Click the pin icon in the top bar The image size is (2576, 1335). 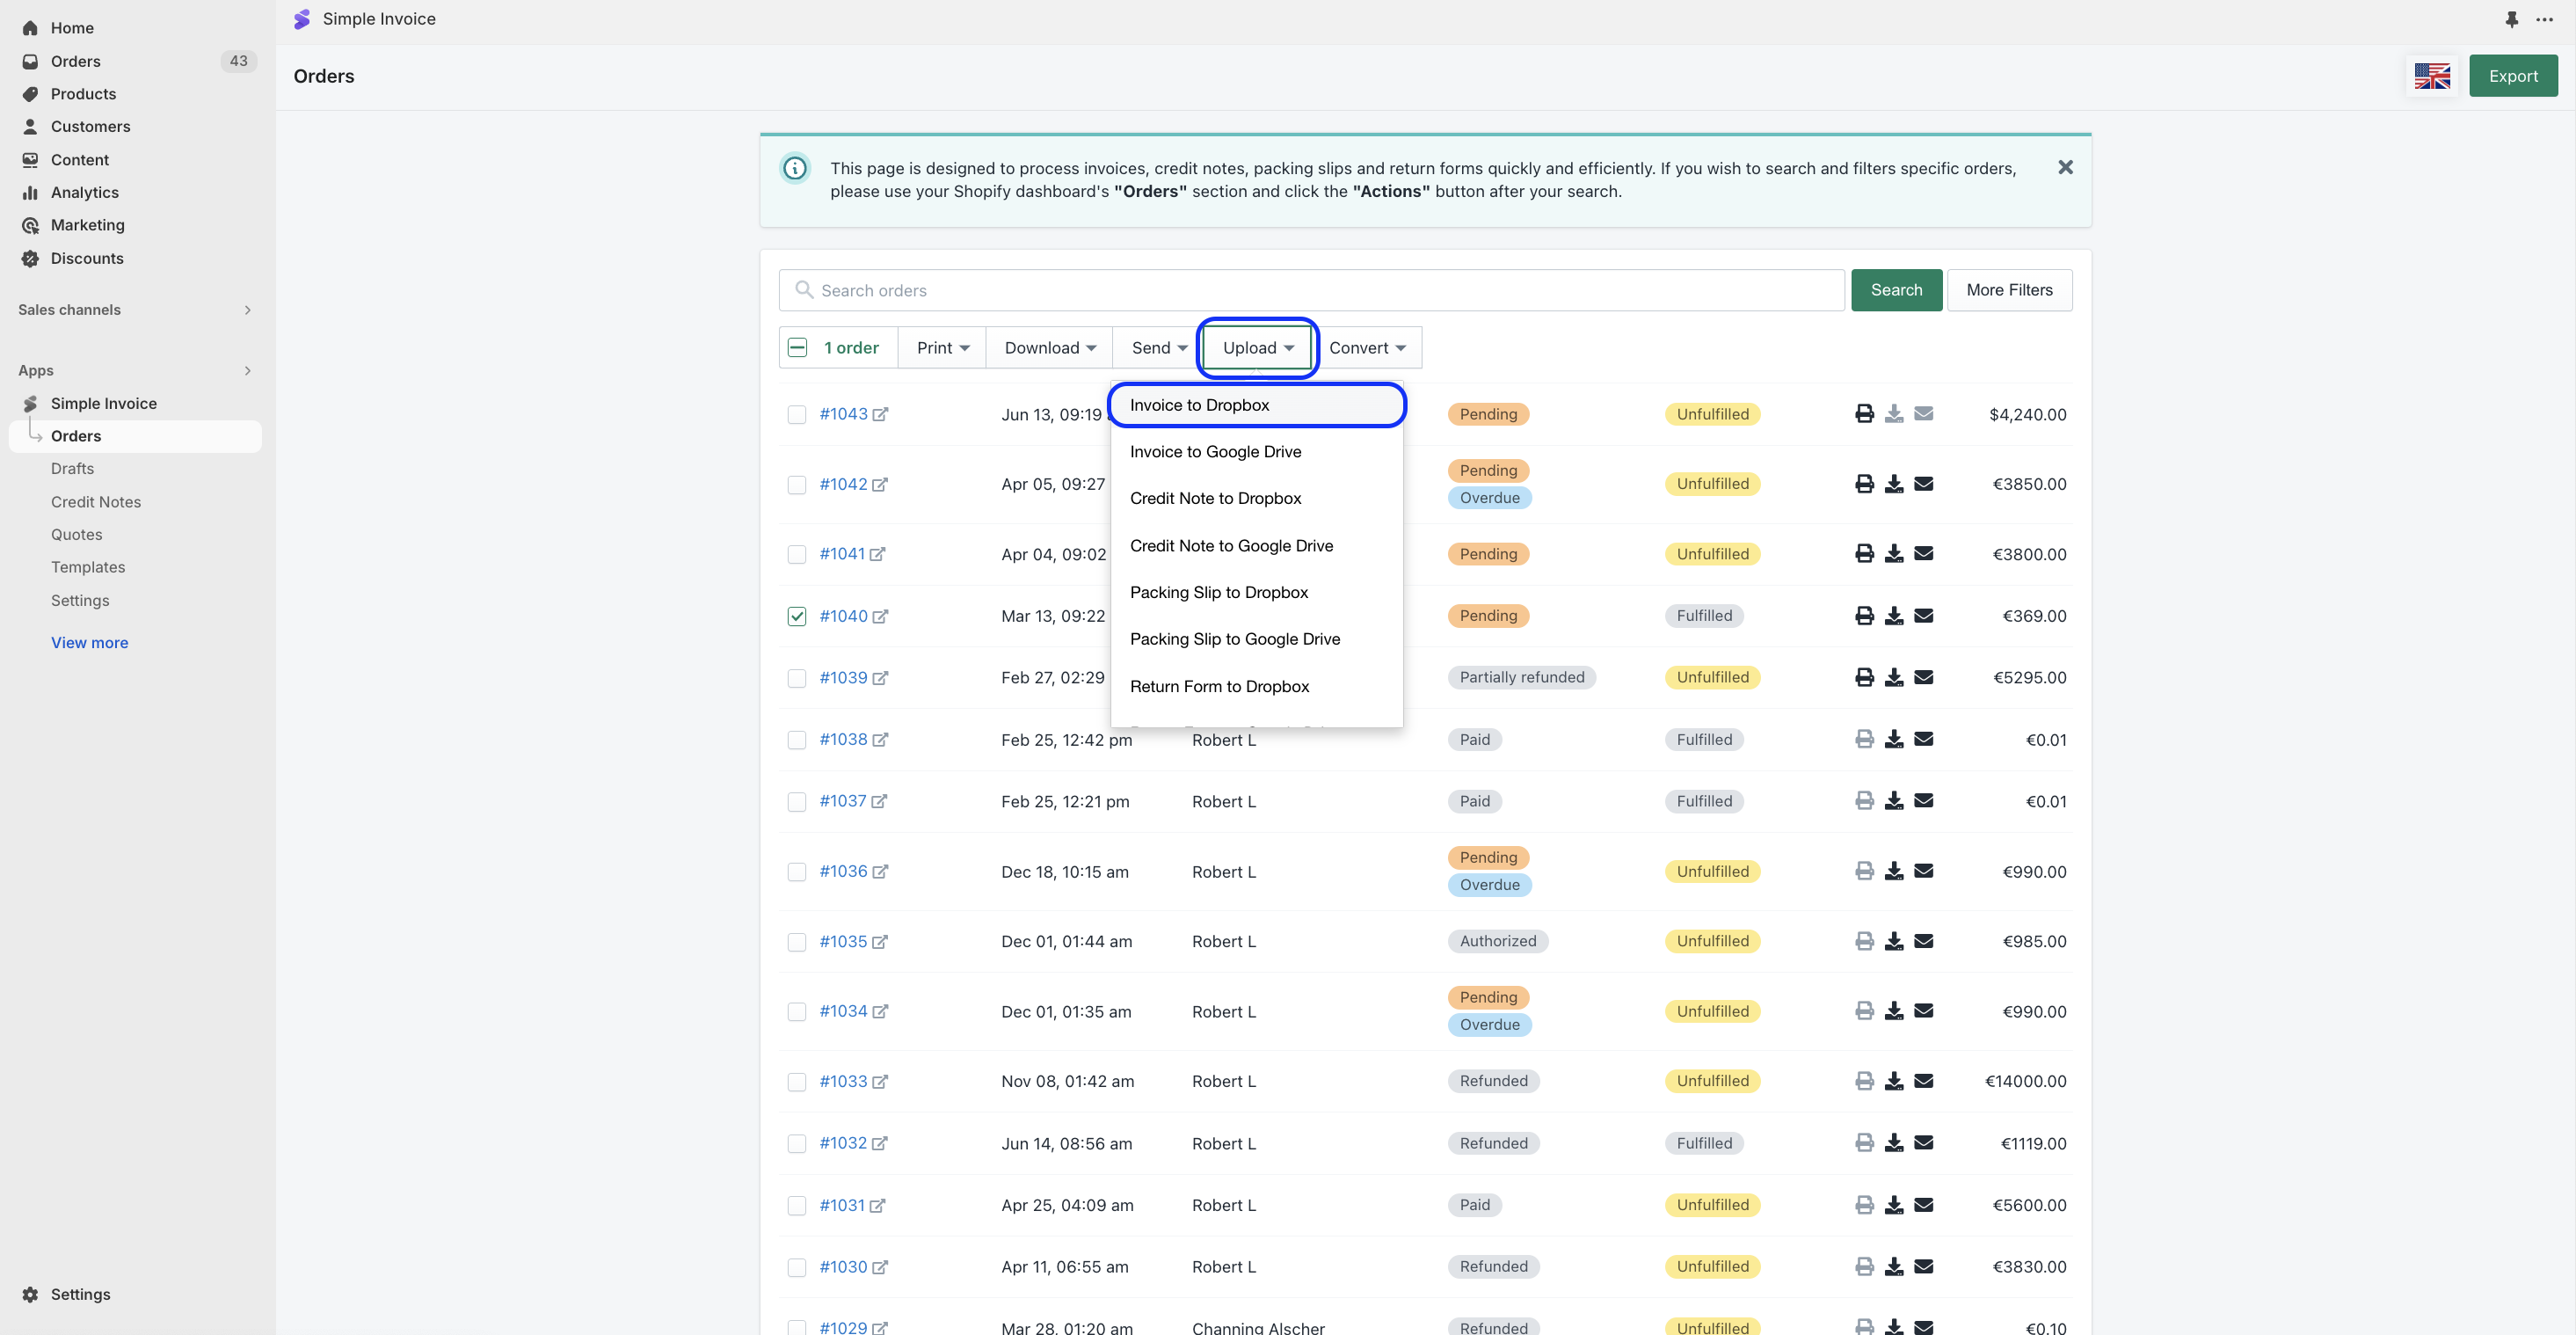point(2511,19)
